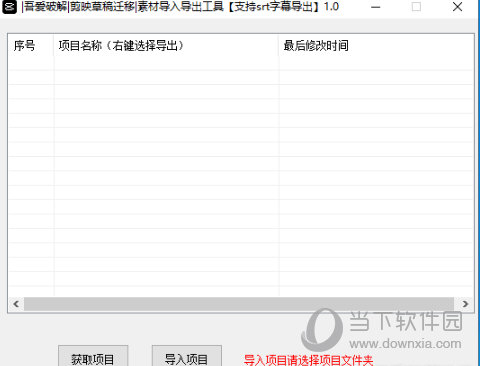Click red hint text 导入项目请选择项目文件夹
Screen dimensions: 480x366
click(x=308, y=360)
